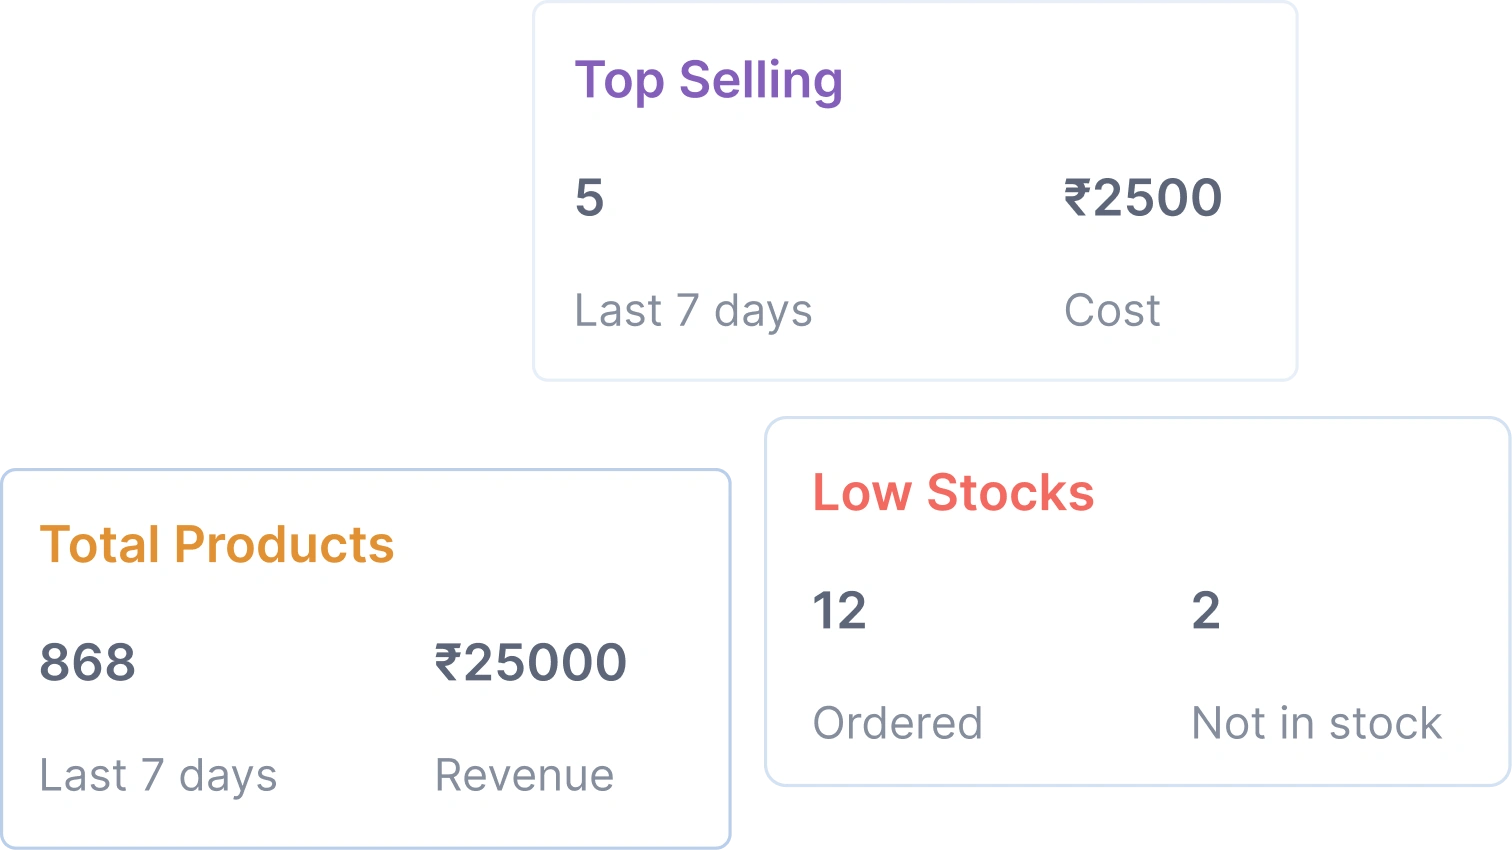The image size is (1512, 850).
Task: Click the Last 7 days label under Top Selling
Action: [693, 310]
